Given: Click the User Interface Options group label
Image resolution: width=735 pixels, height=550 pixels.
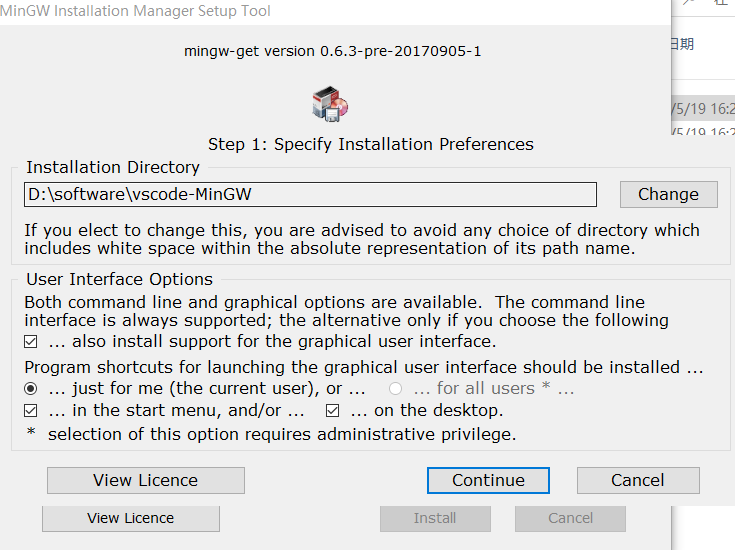Looking at the screenshot, I should point(119,279).
